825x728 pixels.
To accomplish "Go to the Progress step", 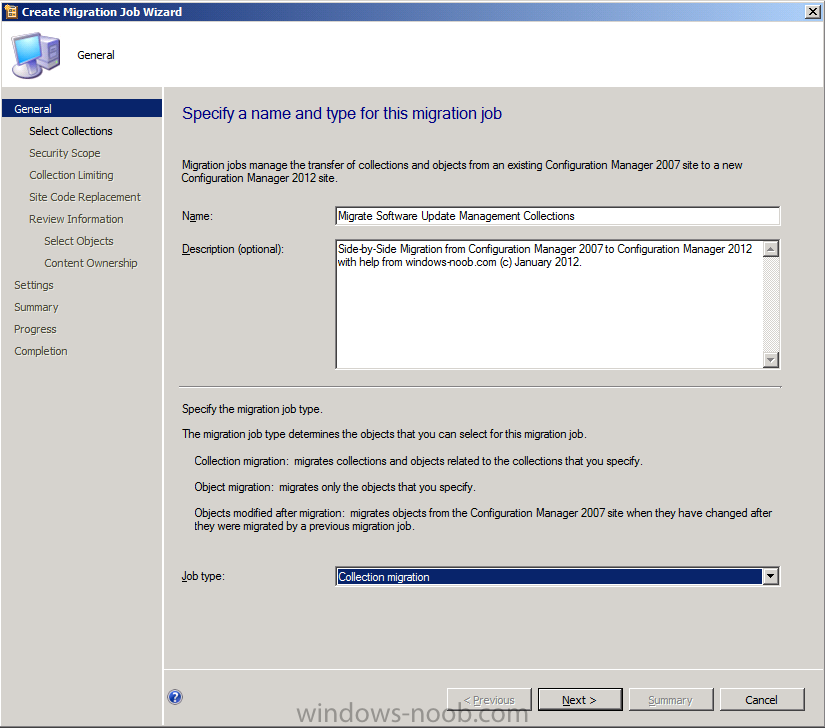I will (35, 329).
